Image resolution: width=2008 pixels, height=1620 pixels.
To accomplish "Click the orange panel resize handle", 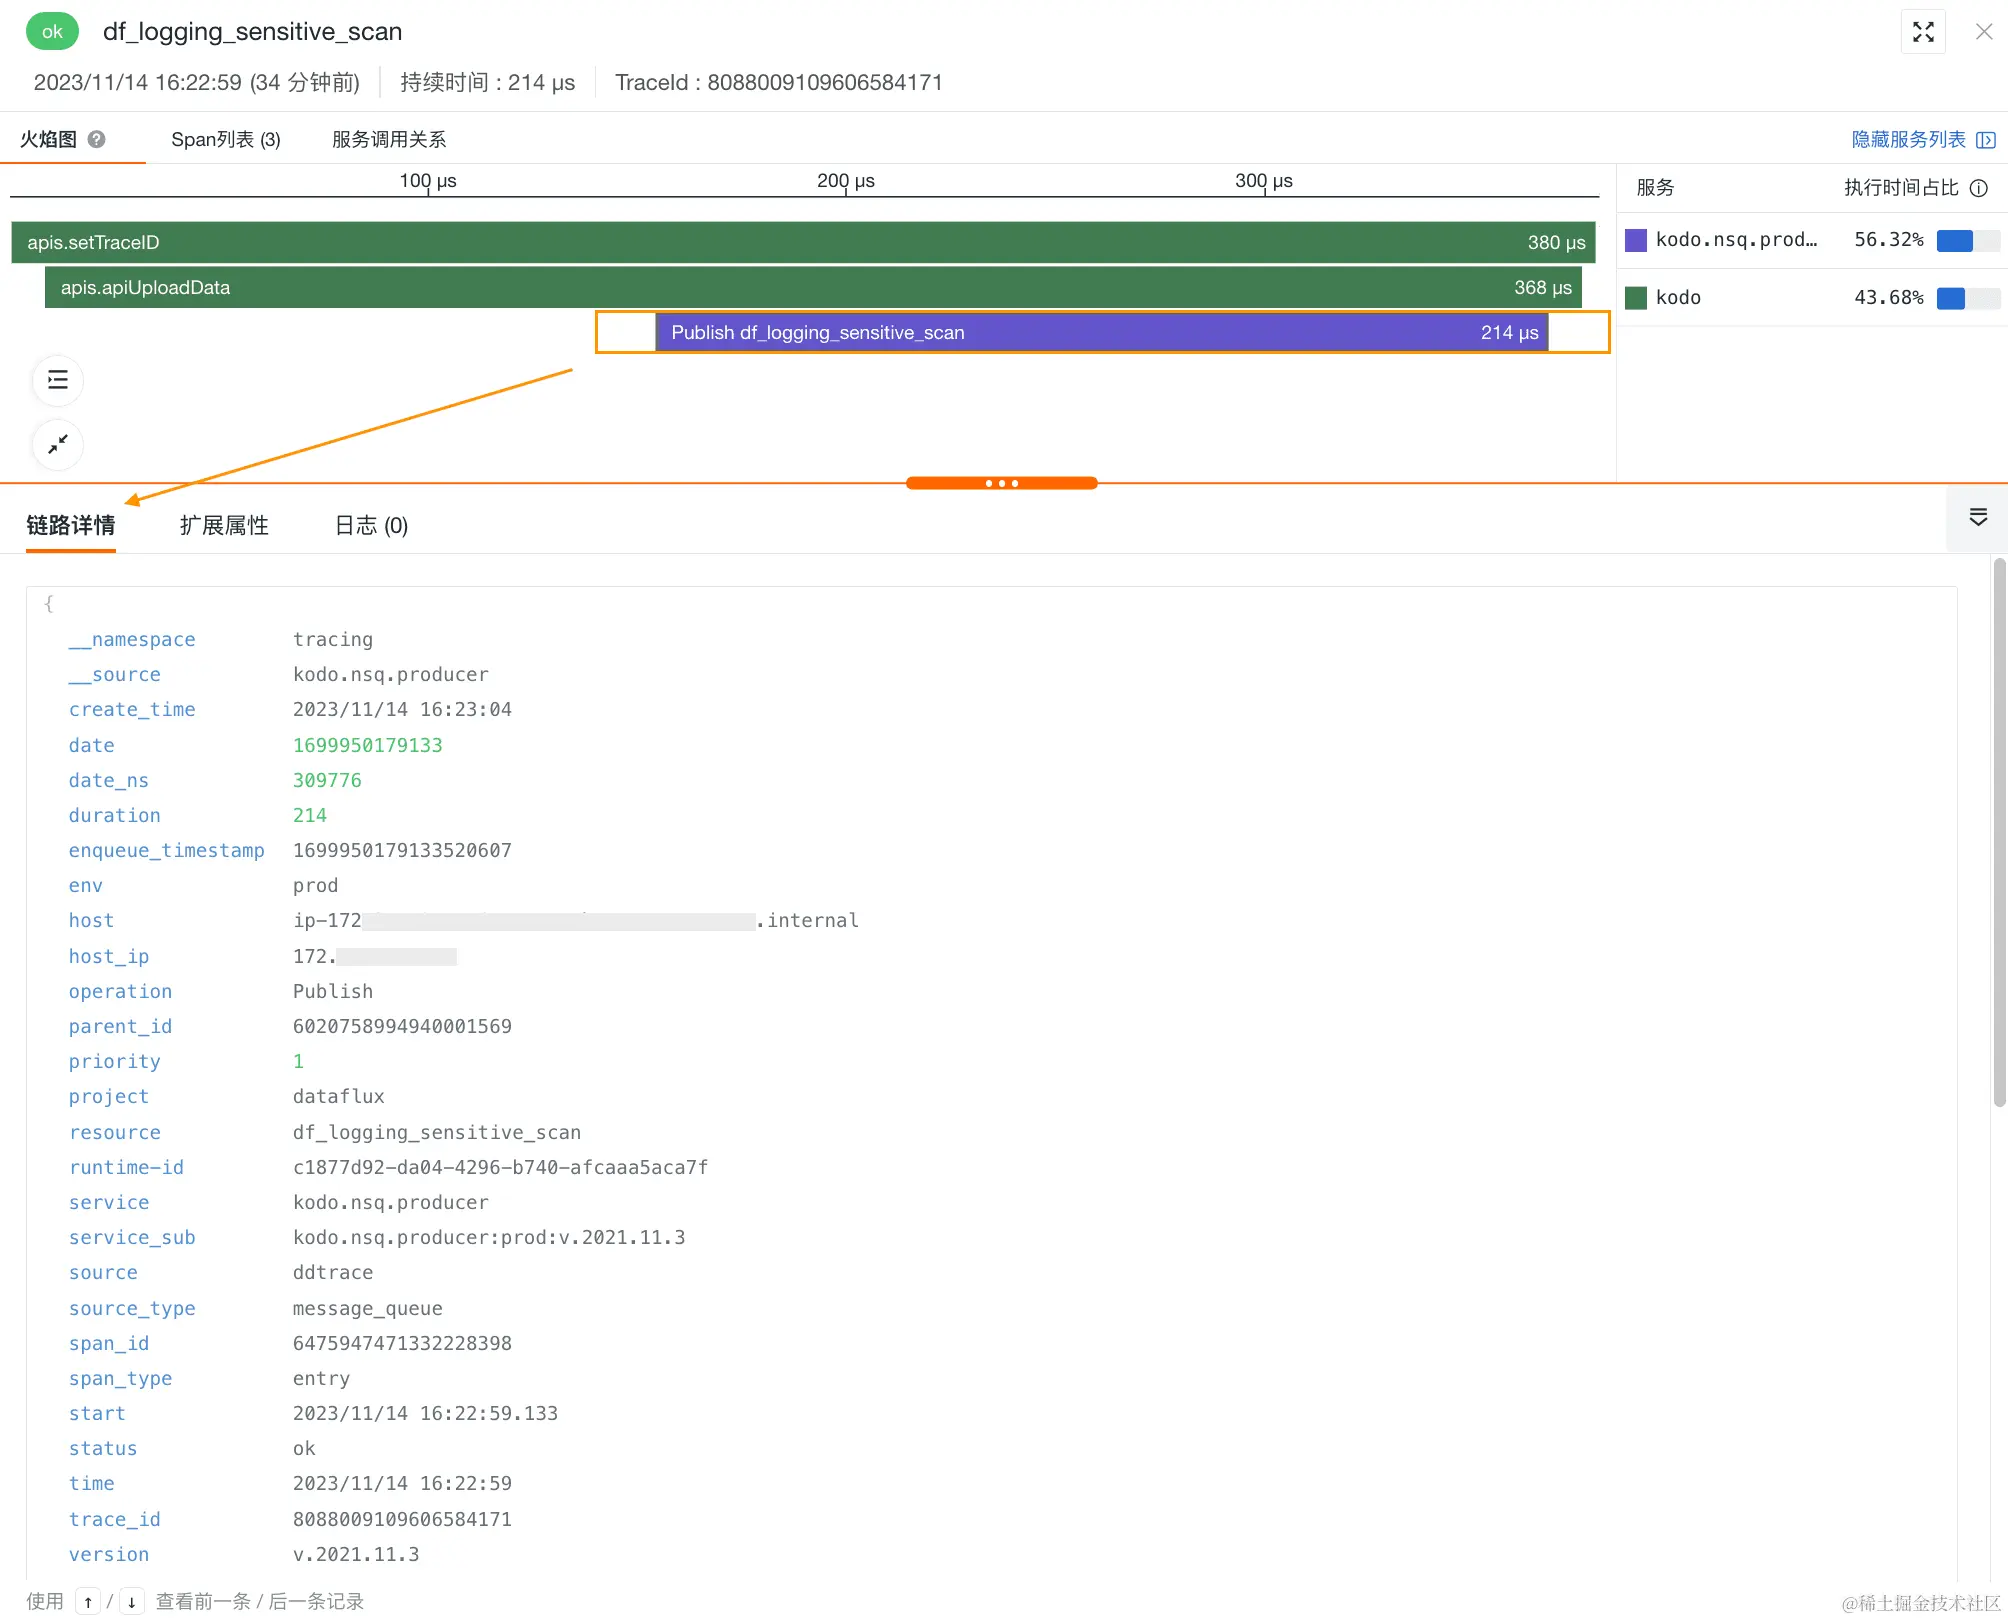I will point(1001,483).
